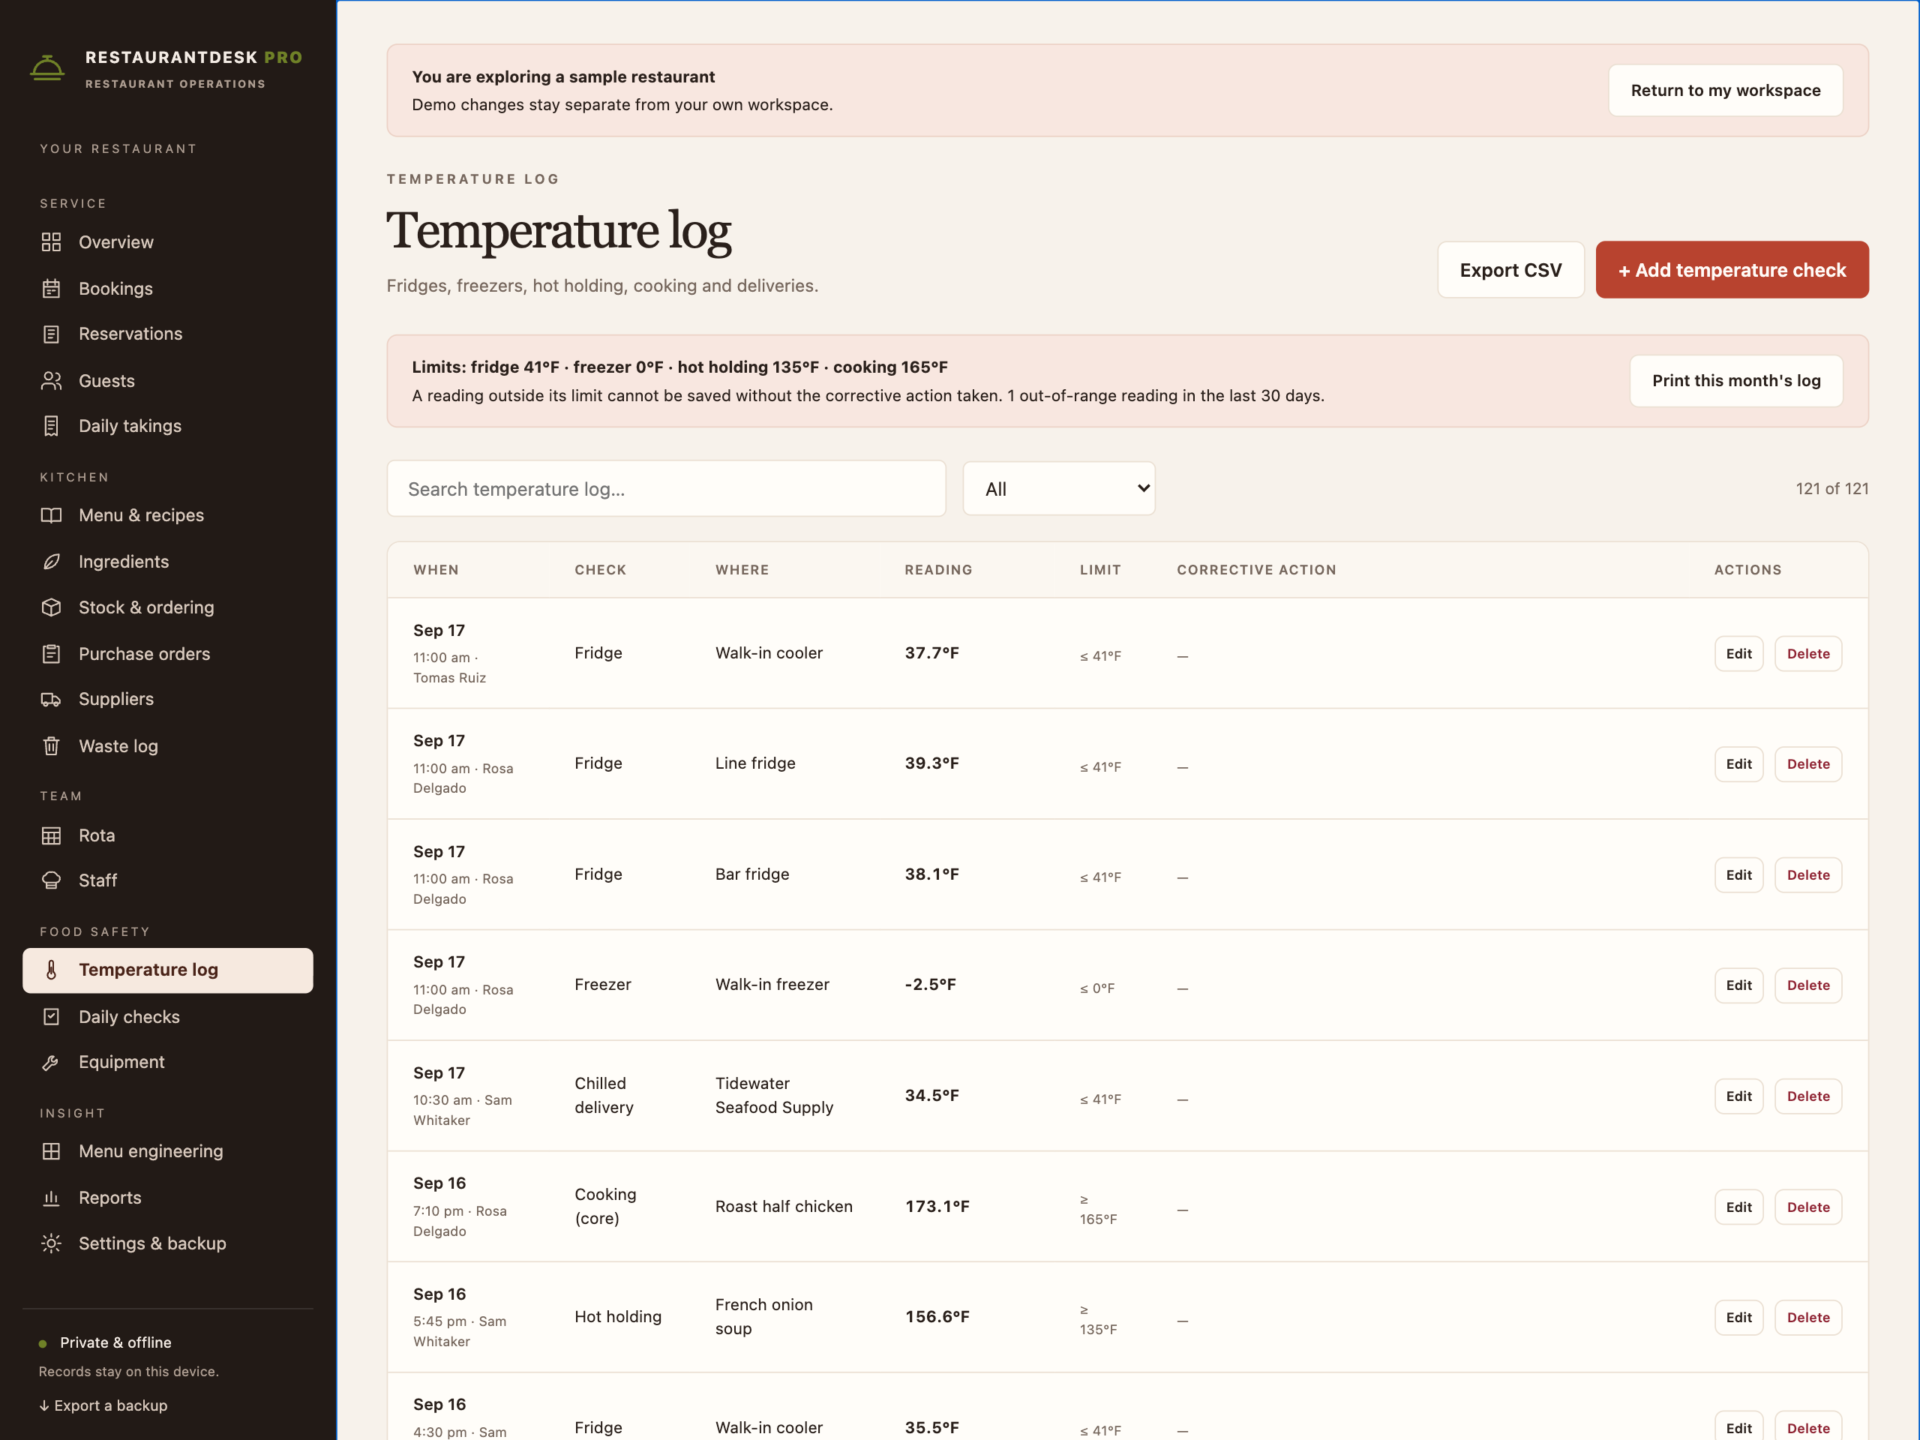Screen dimensions: 1920x1440
Task: Click the Chilled delivery check cell
Action: (604, 1095)
